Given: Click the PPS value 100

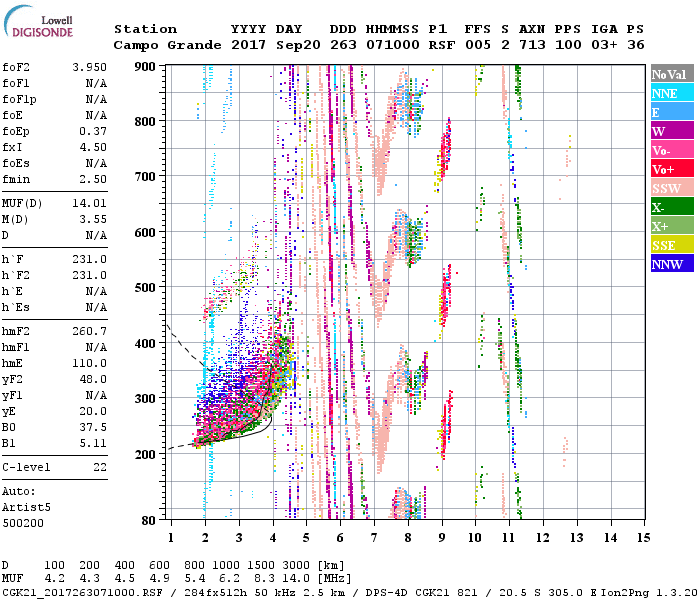Looking at the screenshot, I should pos(568,45).
